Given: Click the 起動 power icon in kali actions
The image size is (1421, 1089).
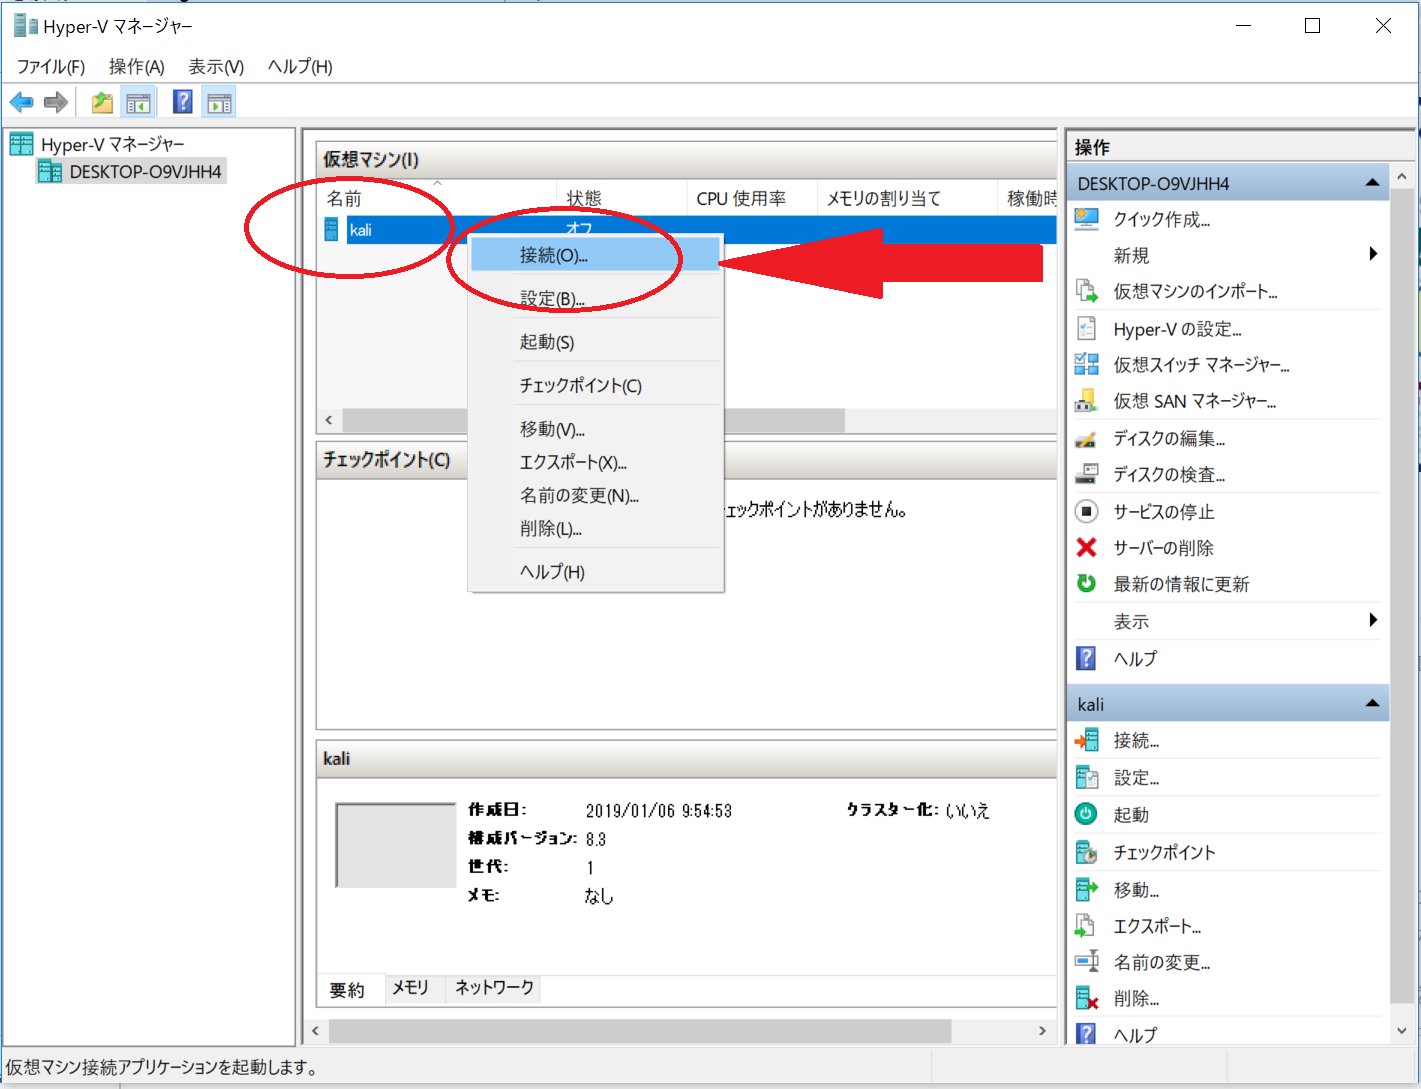Looking at the screenshot, I should point(1086,814).
